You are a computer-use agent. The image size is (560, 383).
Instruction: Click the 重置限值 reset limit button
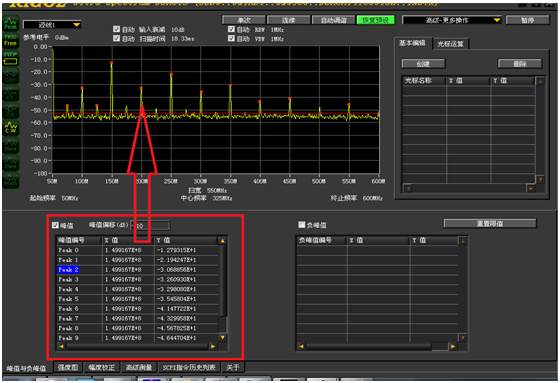coord(490,223)
